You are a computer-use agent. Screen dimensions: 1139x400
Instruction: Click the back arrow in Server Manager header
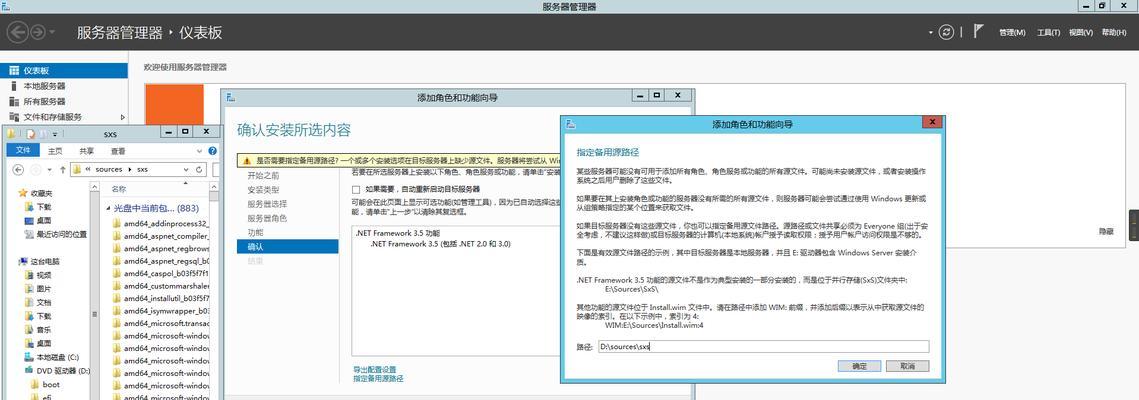17,32
